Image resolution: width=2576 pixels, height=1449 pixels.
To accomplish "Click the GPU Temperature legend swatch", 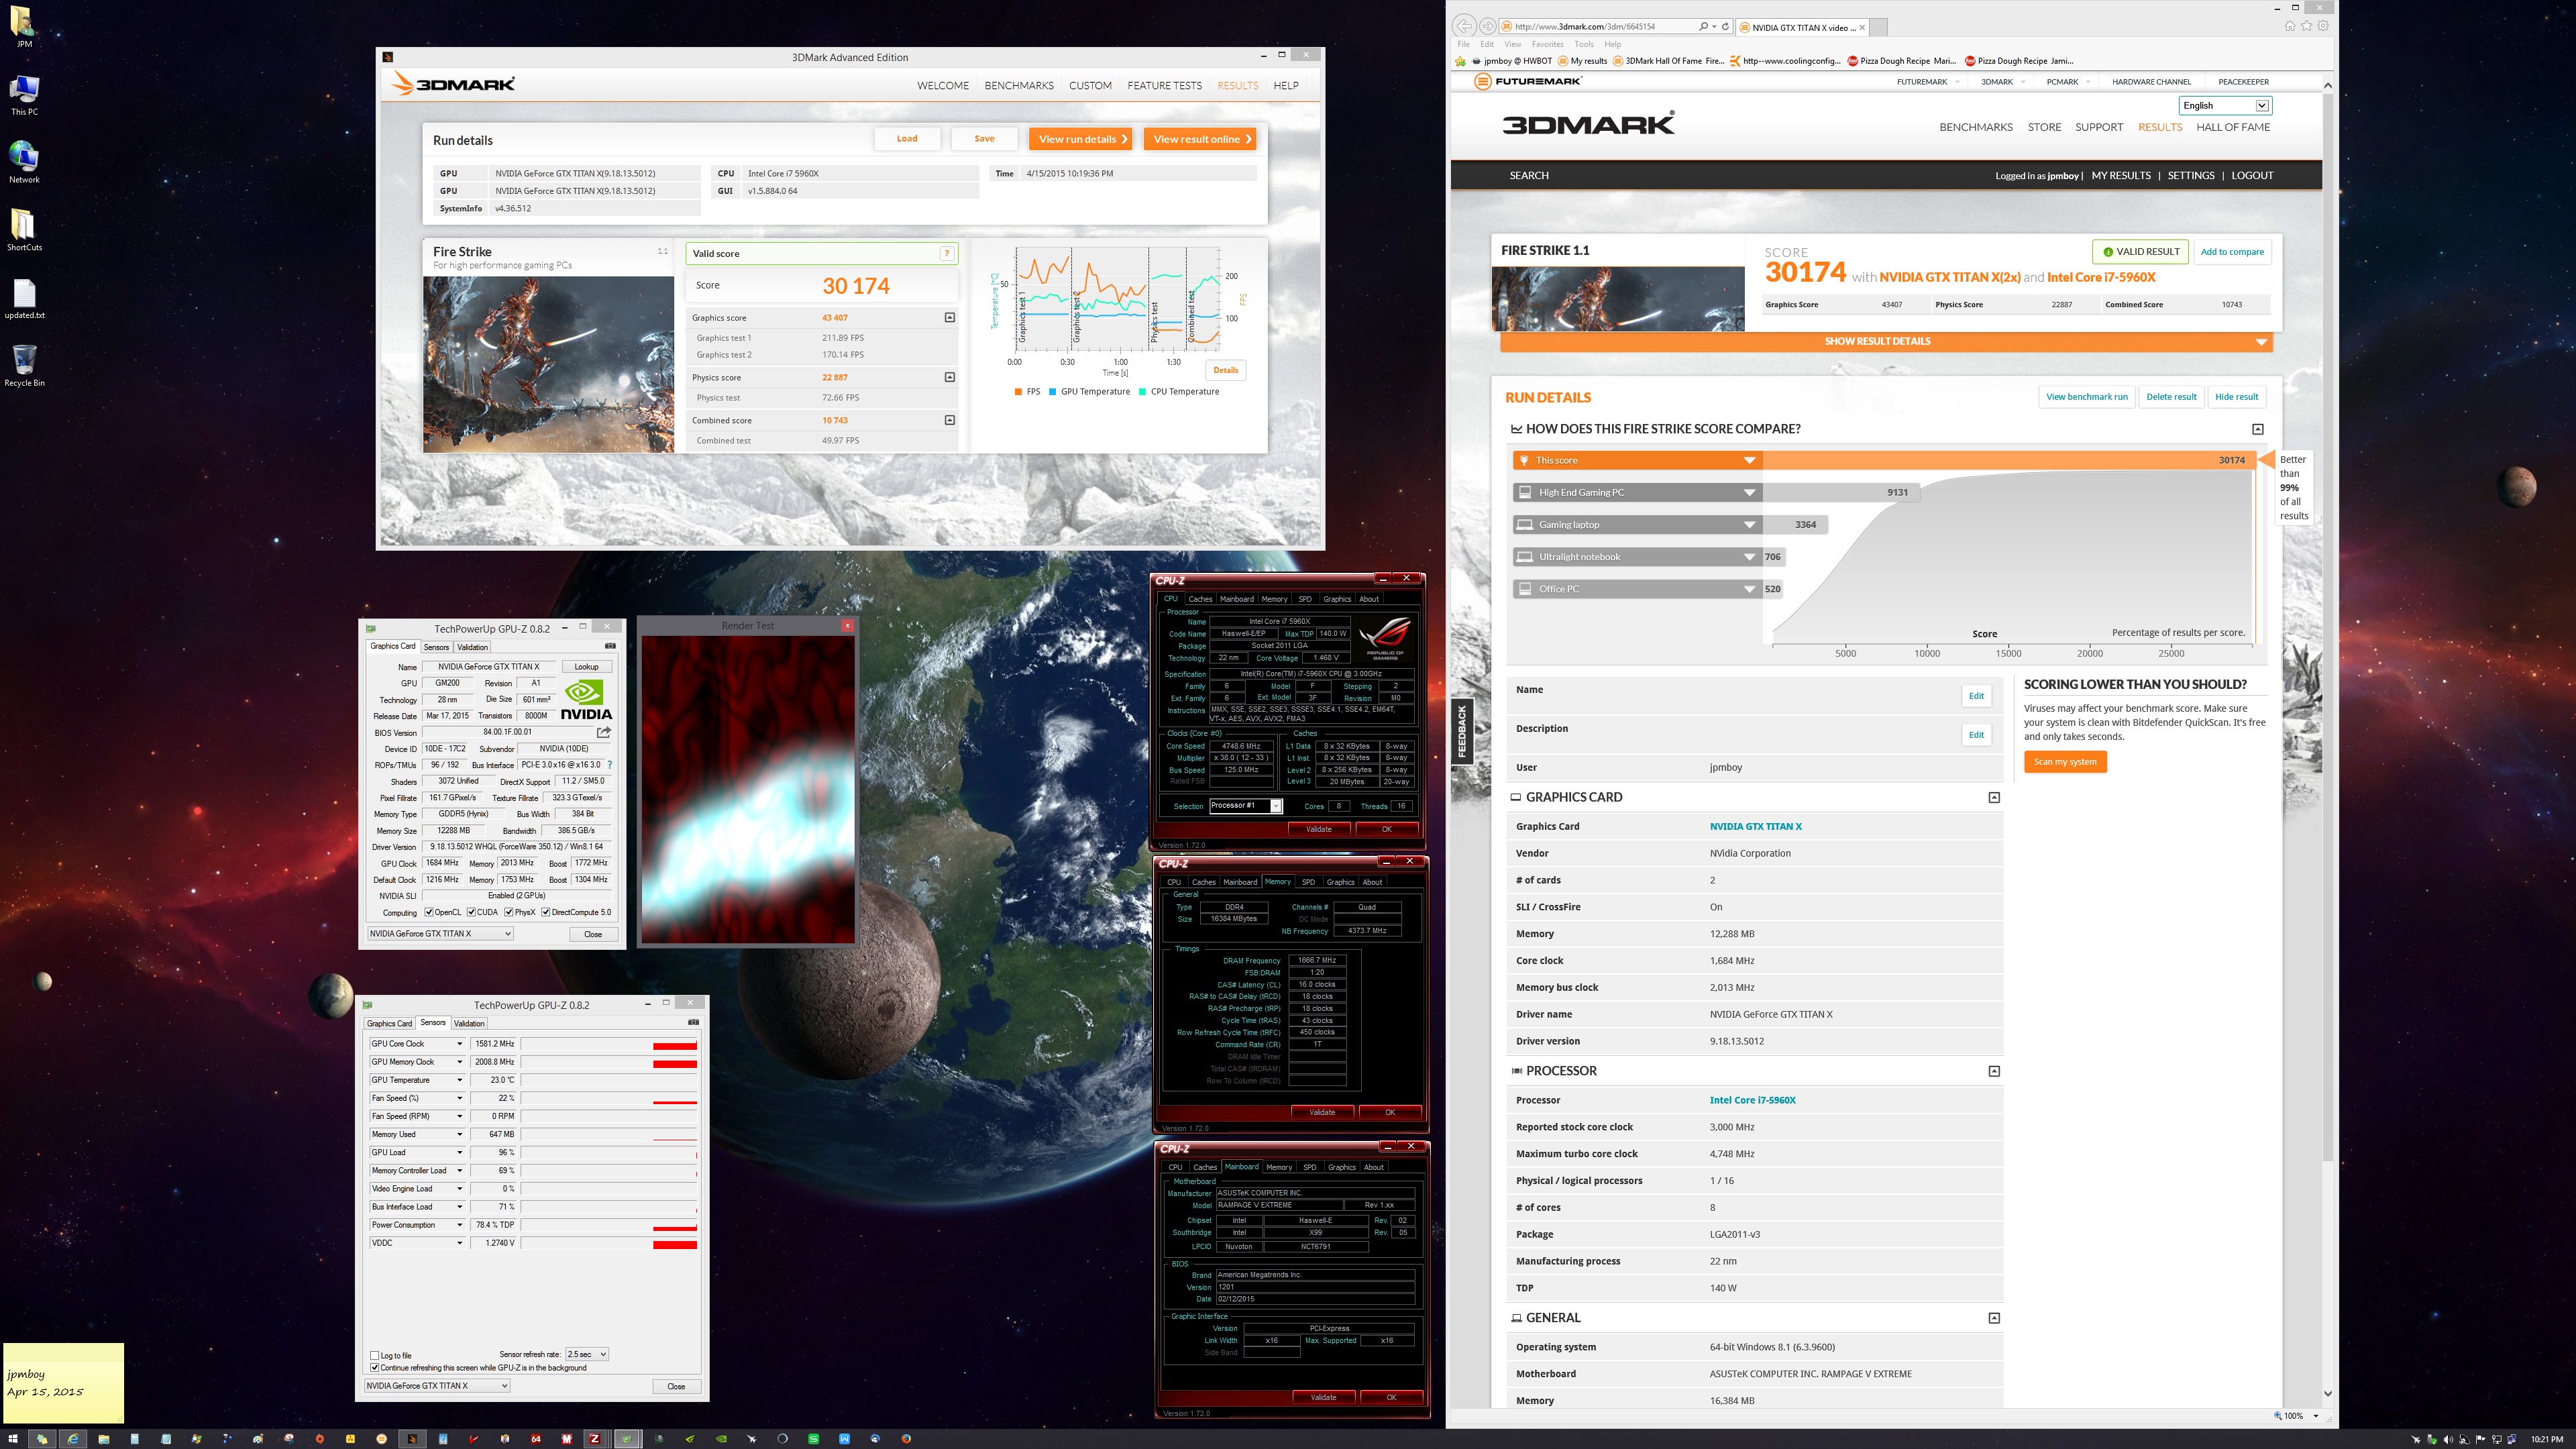I will 1052,392.
